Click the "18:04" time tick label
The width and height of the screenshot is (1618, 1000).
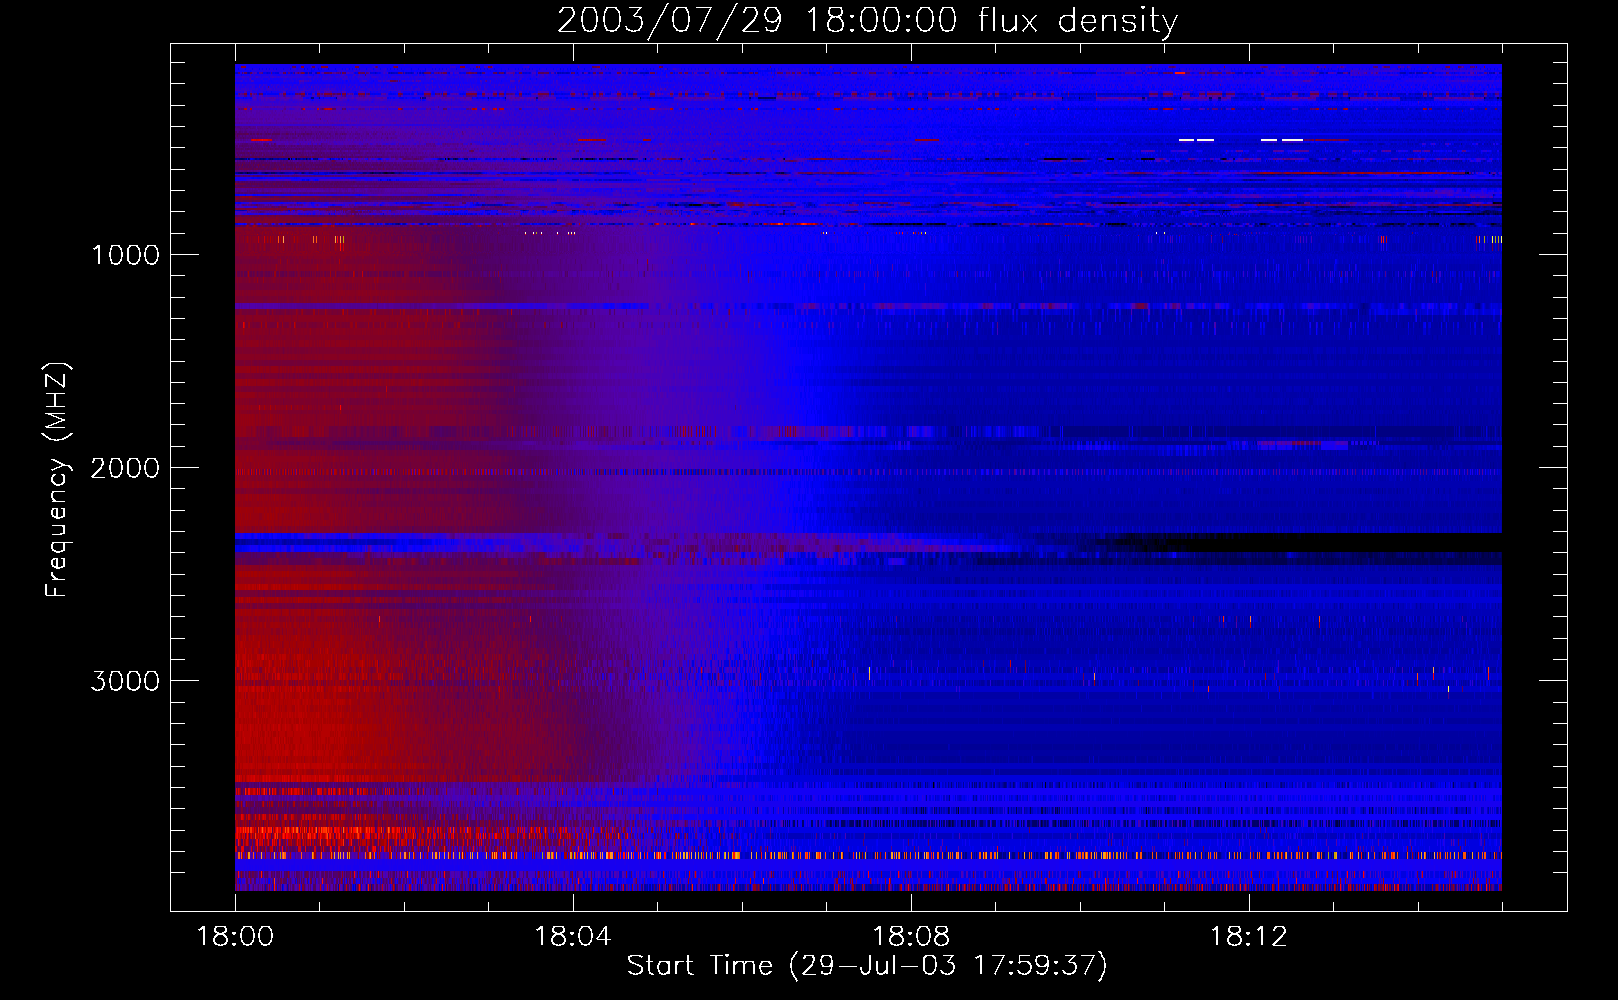[x=572, y=937]
